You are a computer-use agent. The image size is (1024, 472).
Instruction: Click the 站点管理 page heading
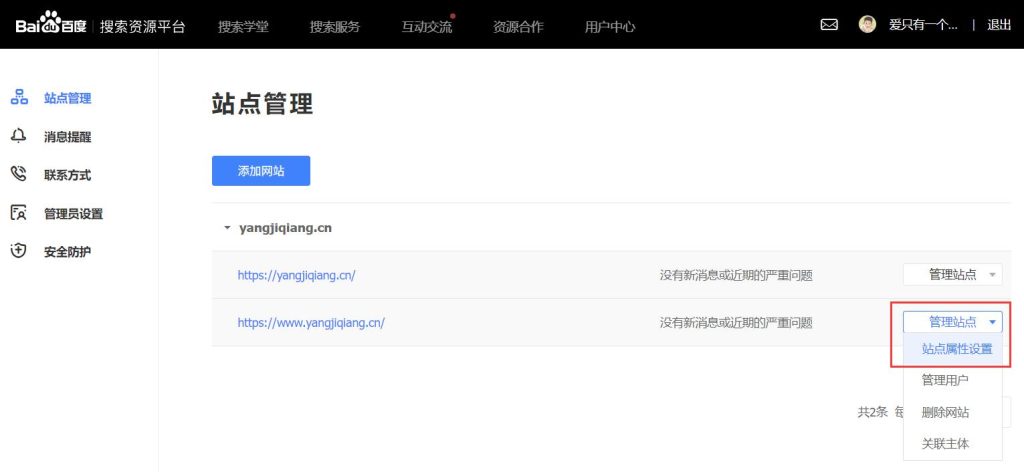tap(263, 104)
